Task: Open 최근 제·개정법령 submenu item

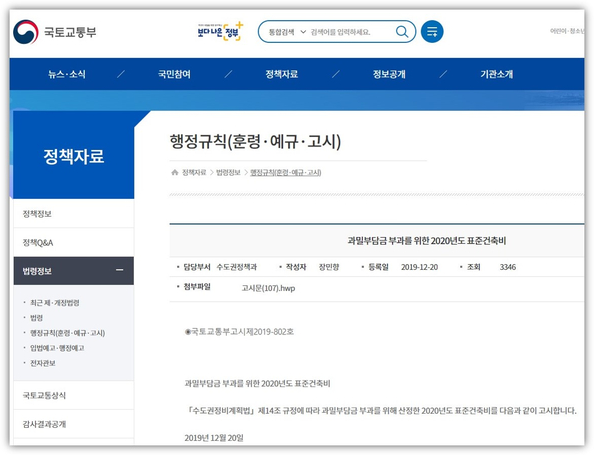Action: coord(55,303)
